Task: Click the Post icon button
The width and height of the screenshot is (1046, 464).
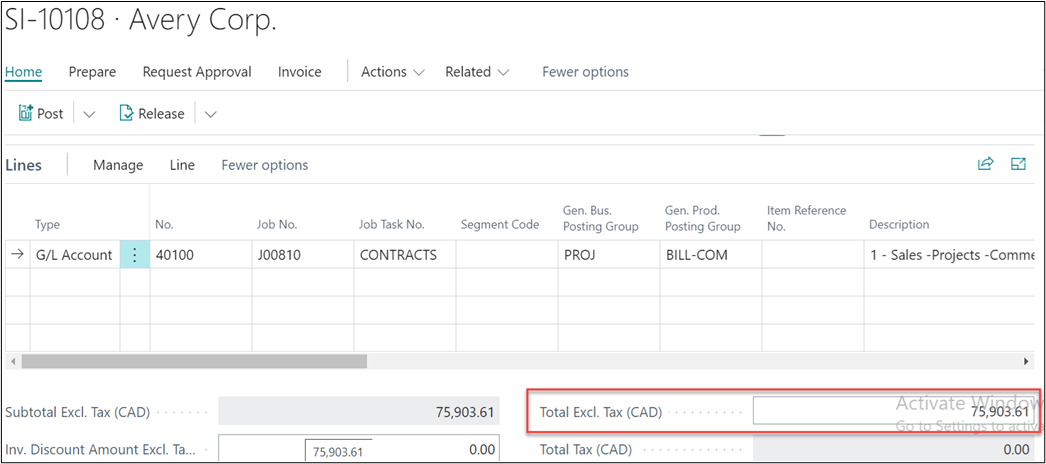Action: click(x=41, y=114)
